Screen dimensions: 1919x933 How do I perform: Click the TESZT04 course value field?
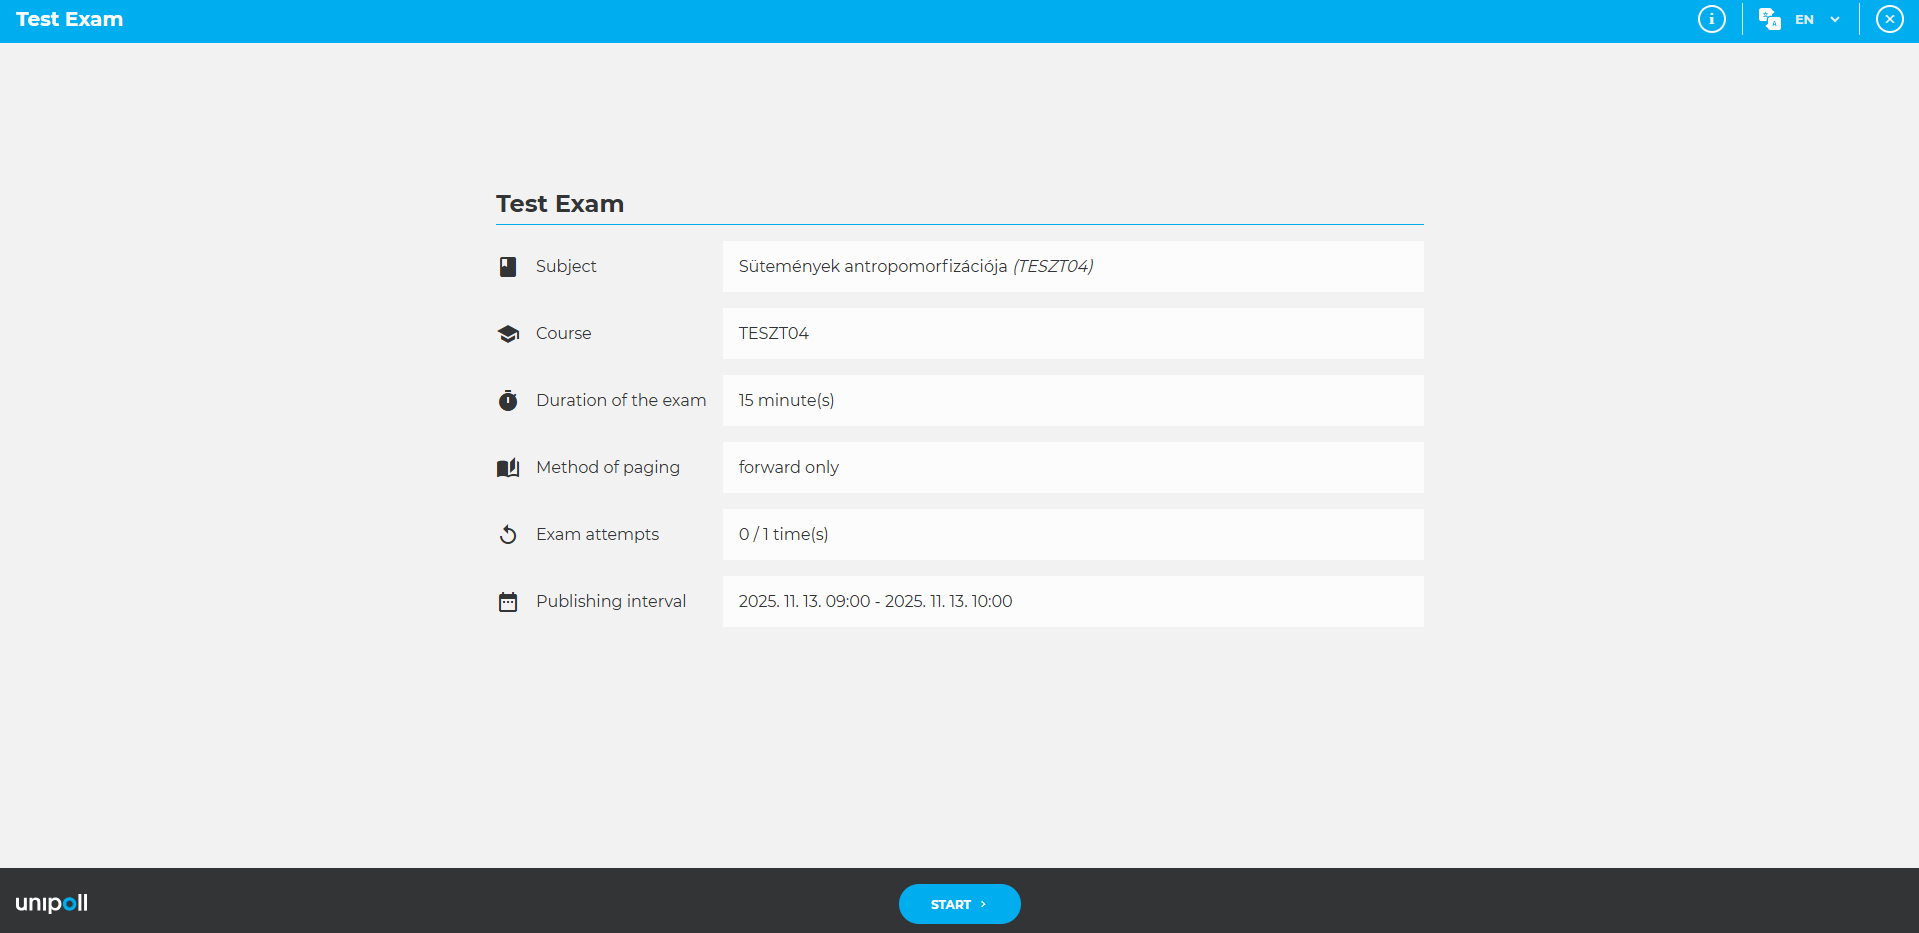pos(773,333)
